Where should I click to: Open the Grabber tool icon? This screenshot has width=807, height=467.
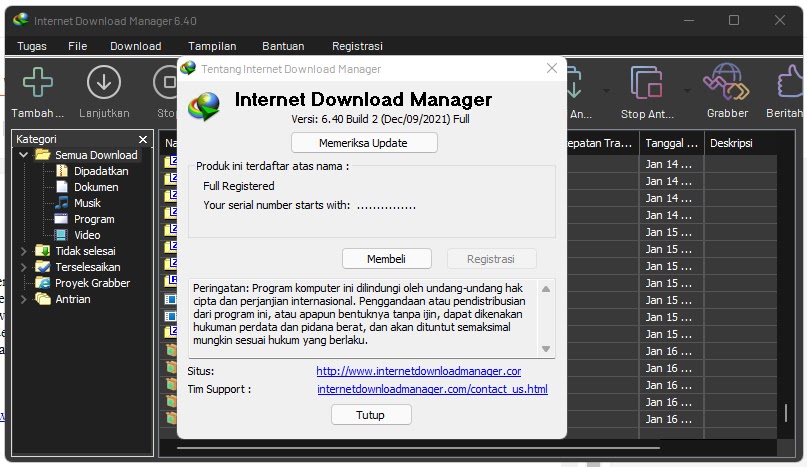pyautogui.click(x=726, y=82)
